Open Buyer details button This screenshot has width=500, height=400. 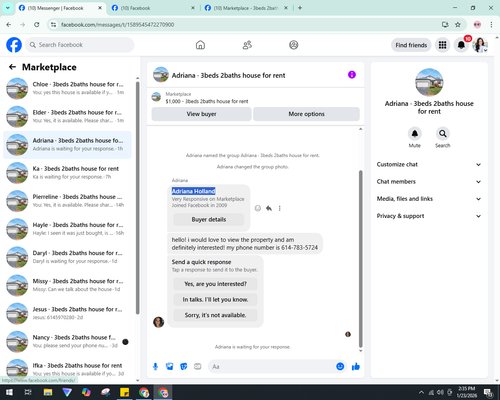[209, 219]
